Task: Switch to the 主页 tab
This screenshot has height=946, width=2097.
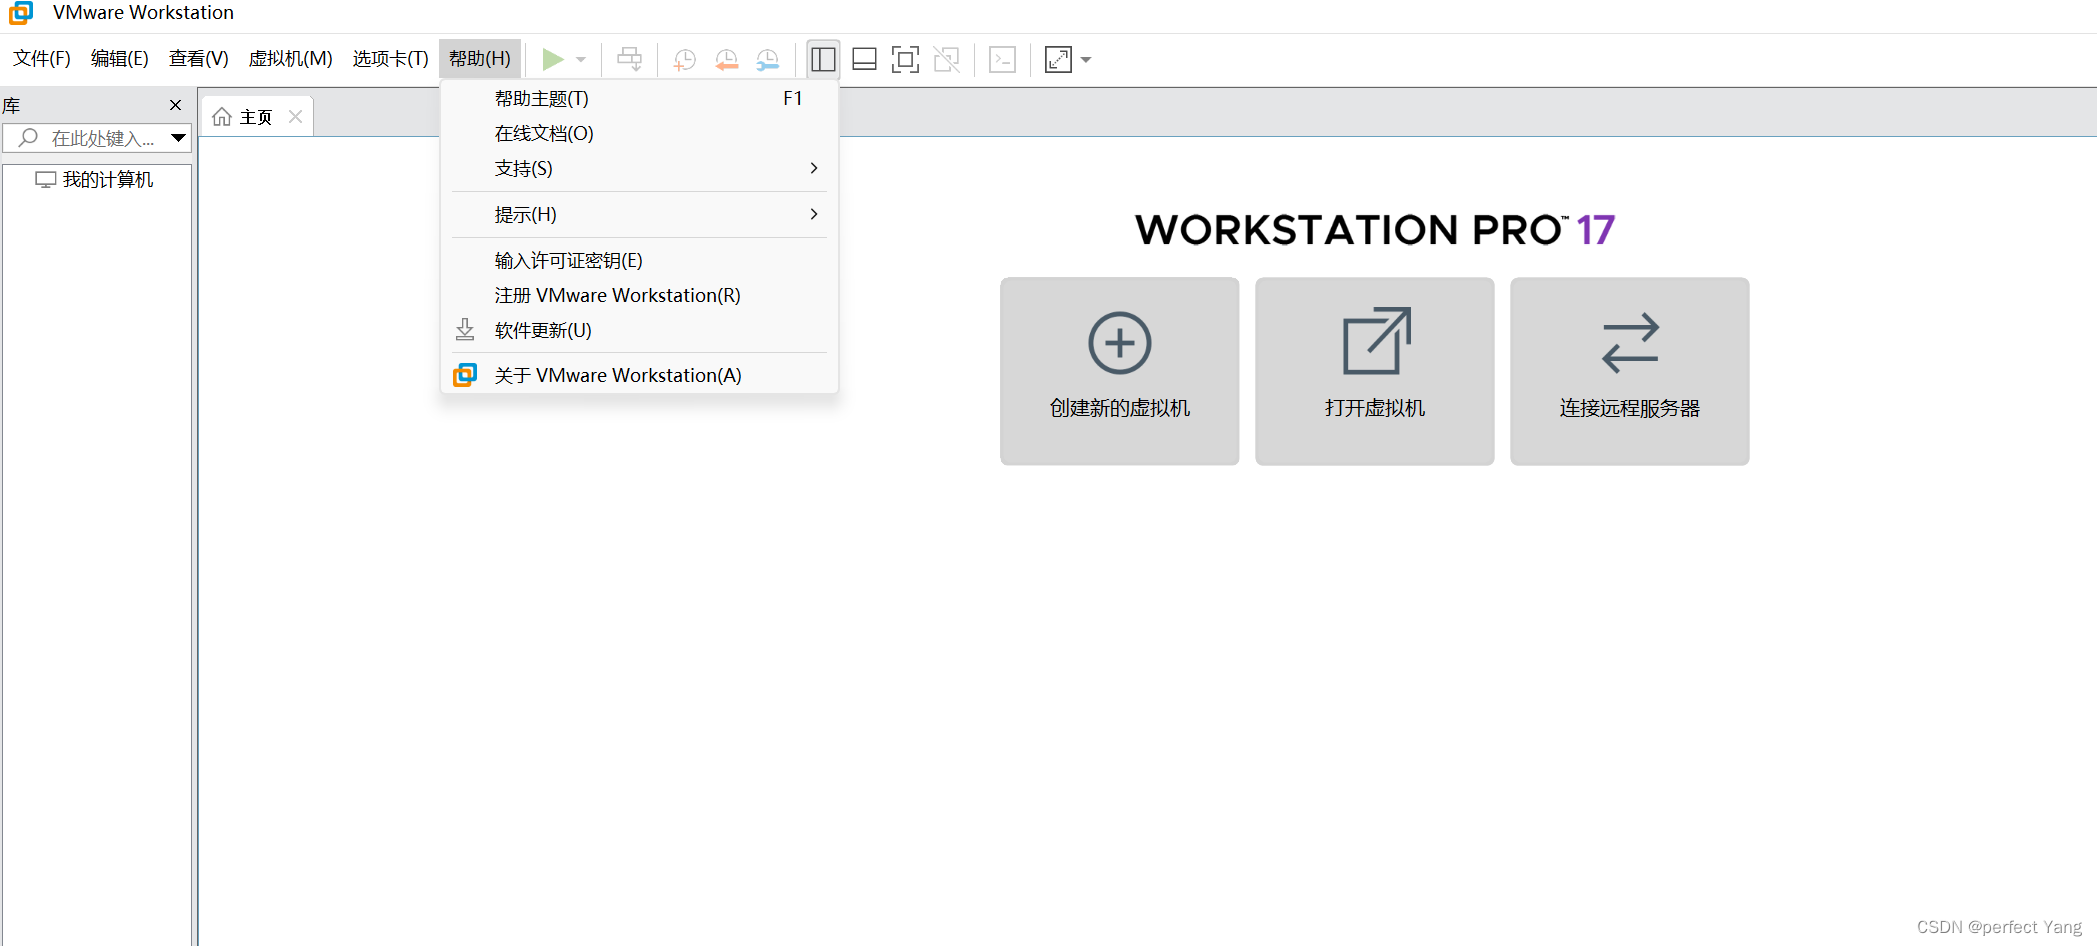Action: point(257,117)
